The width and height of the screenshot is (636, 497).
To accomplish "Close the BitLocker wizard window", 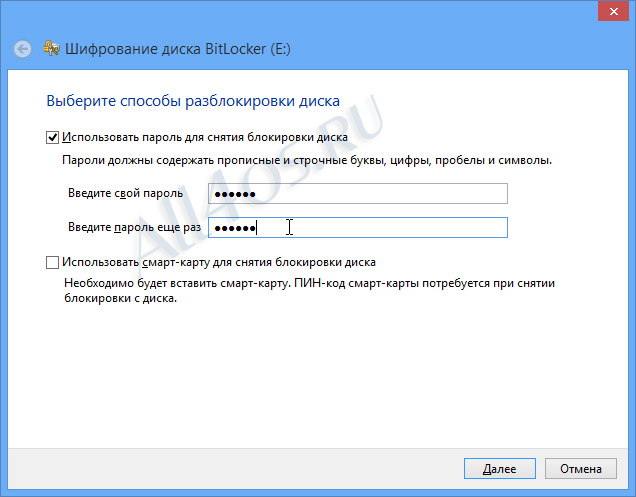I will [x=614, y=11].
